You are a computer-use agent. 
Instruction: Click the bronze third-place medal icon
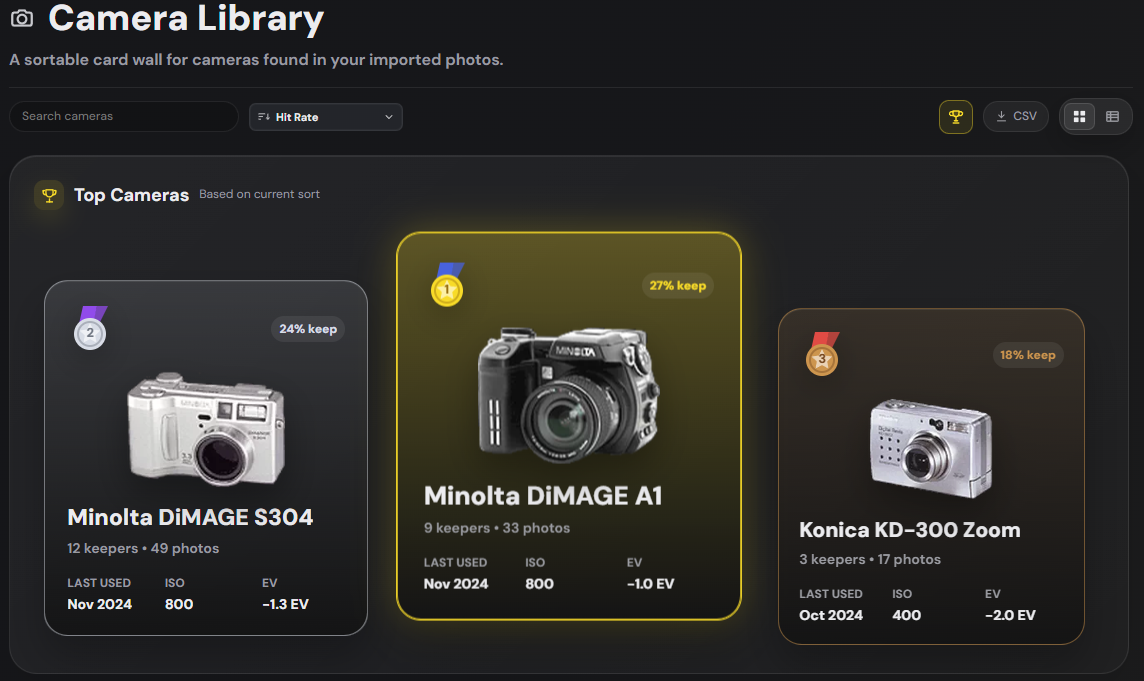point(822,354)
